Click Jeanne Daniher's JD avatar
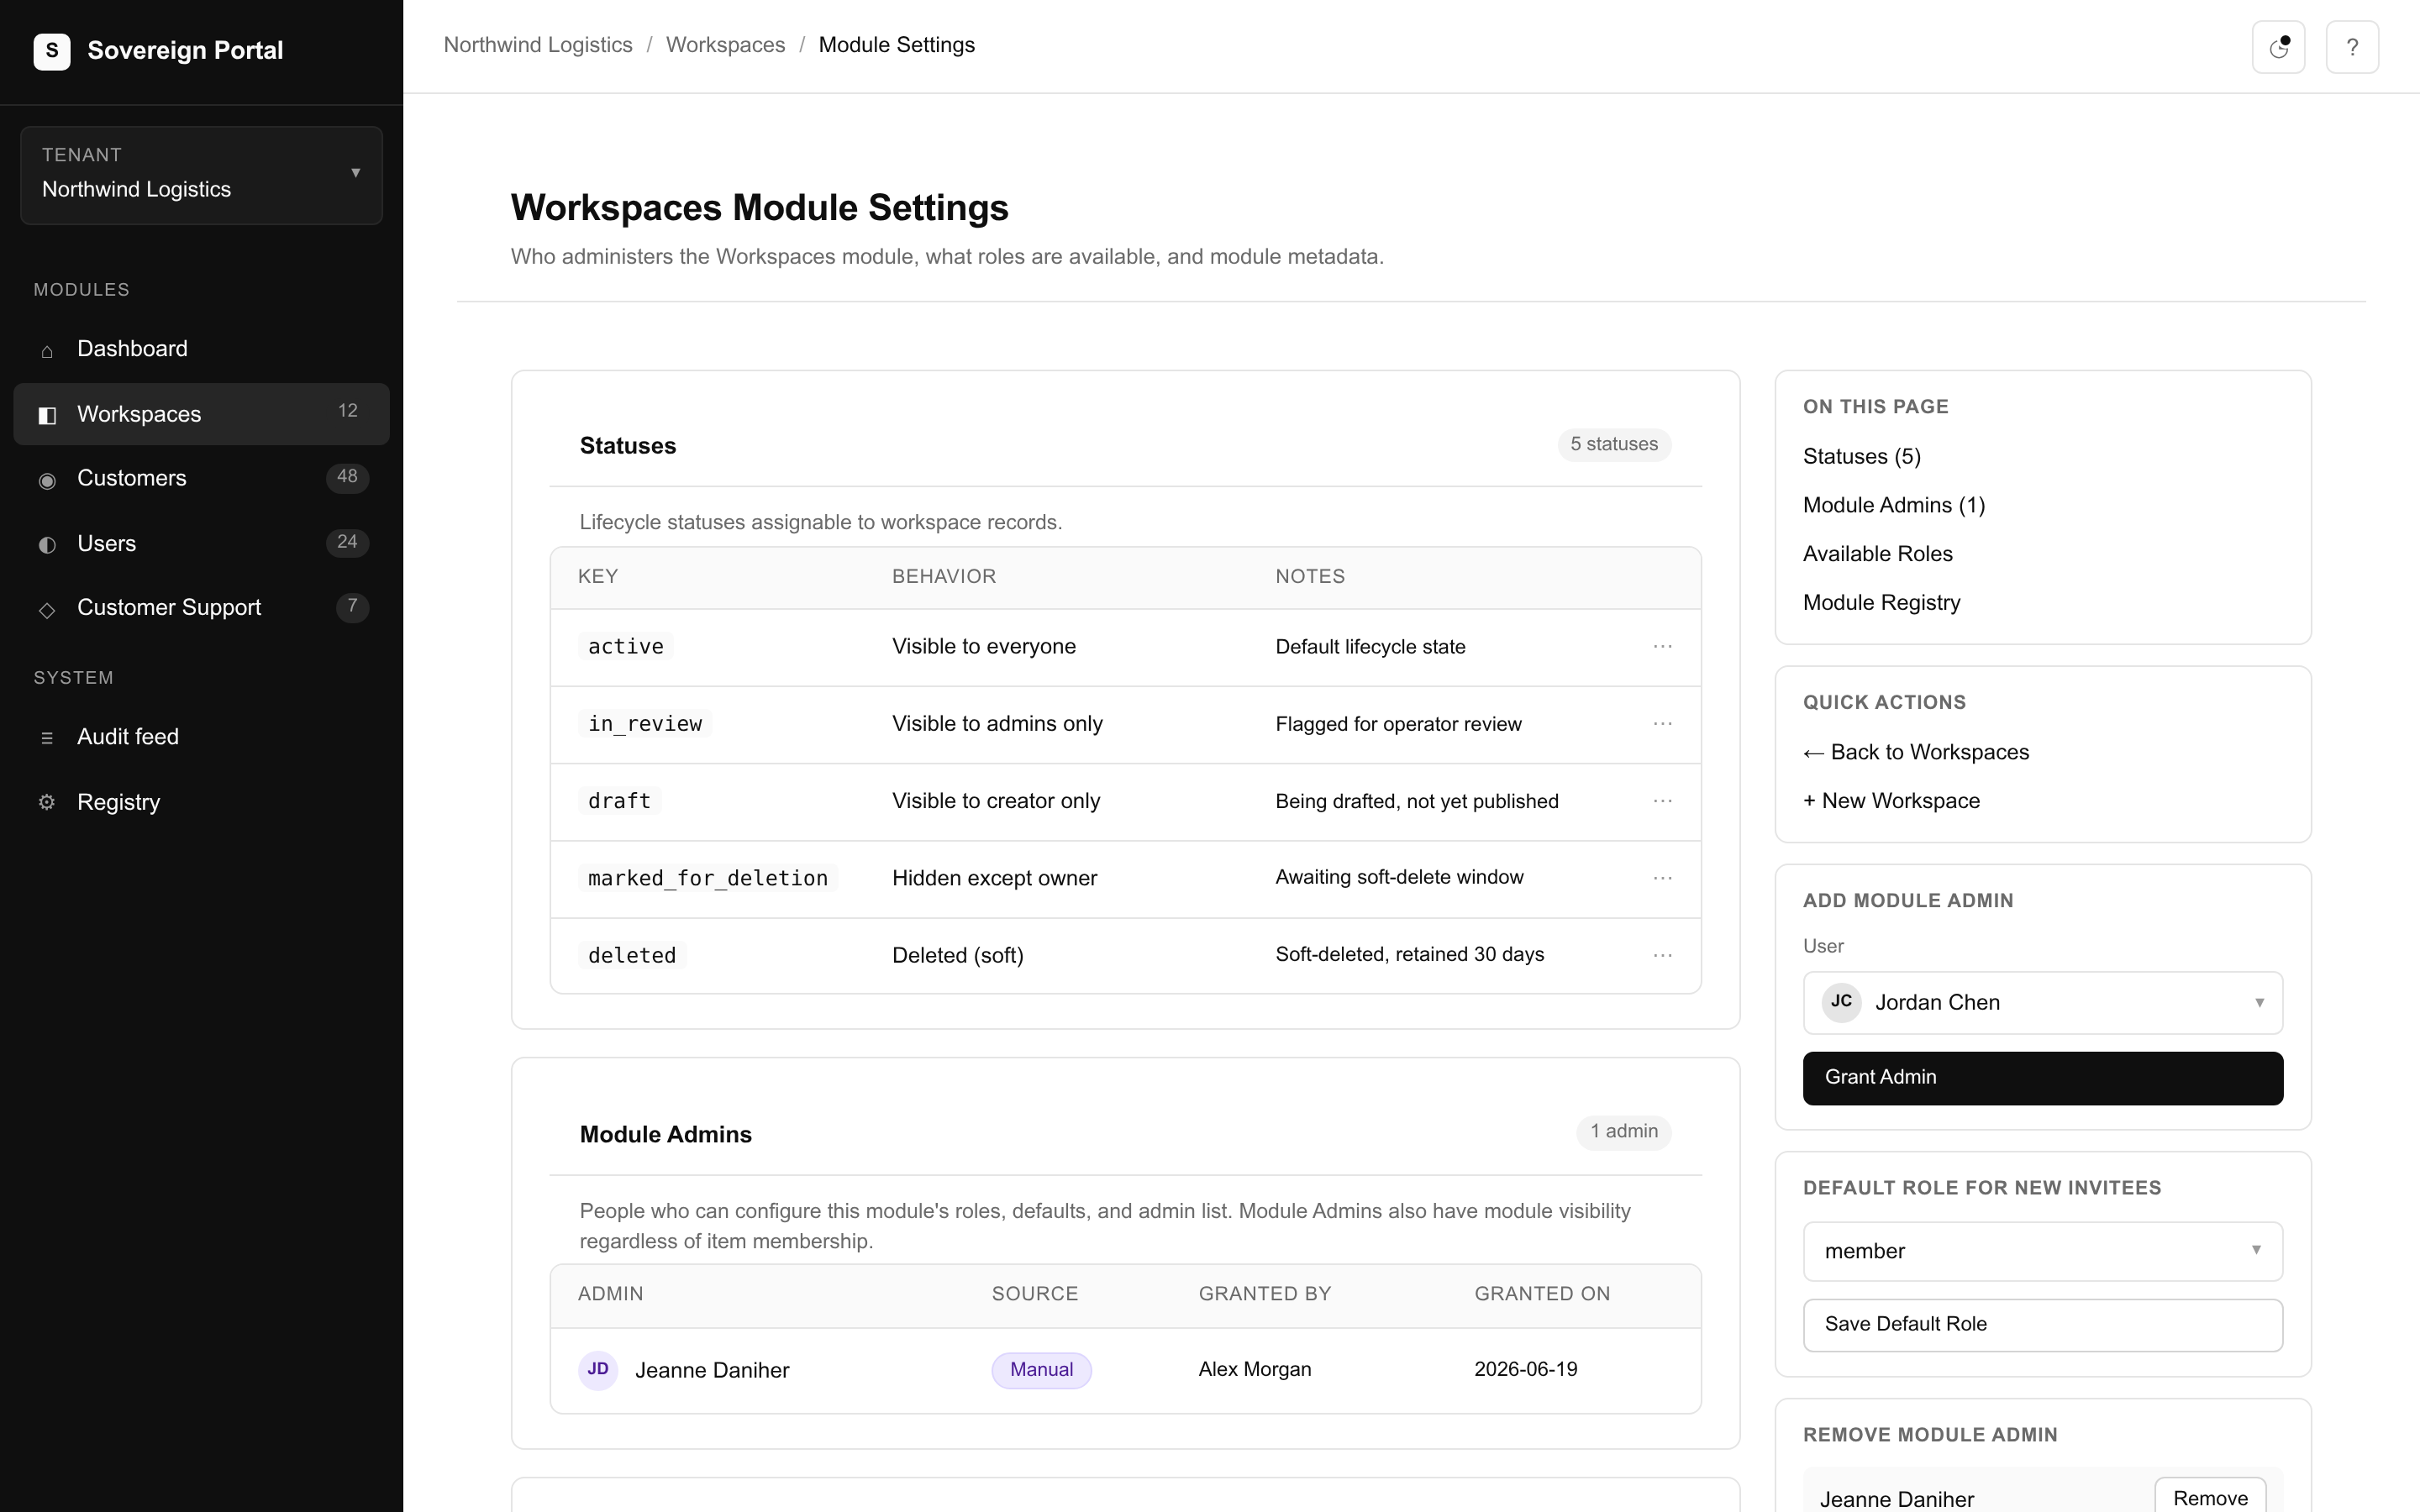The height and width of the screenshot is (1512, 2420). click(x=598, y=1370)
